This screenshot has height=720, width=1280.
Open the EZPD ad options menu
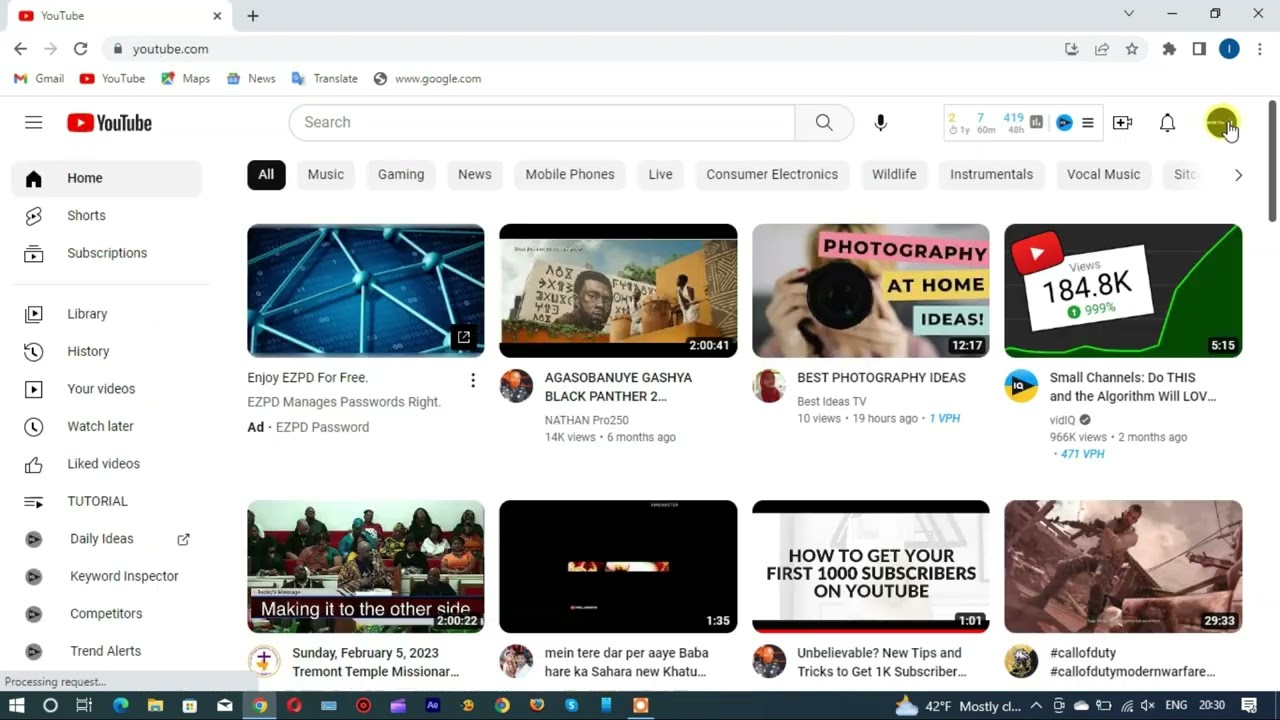[x=473, y=380]
